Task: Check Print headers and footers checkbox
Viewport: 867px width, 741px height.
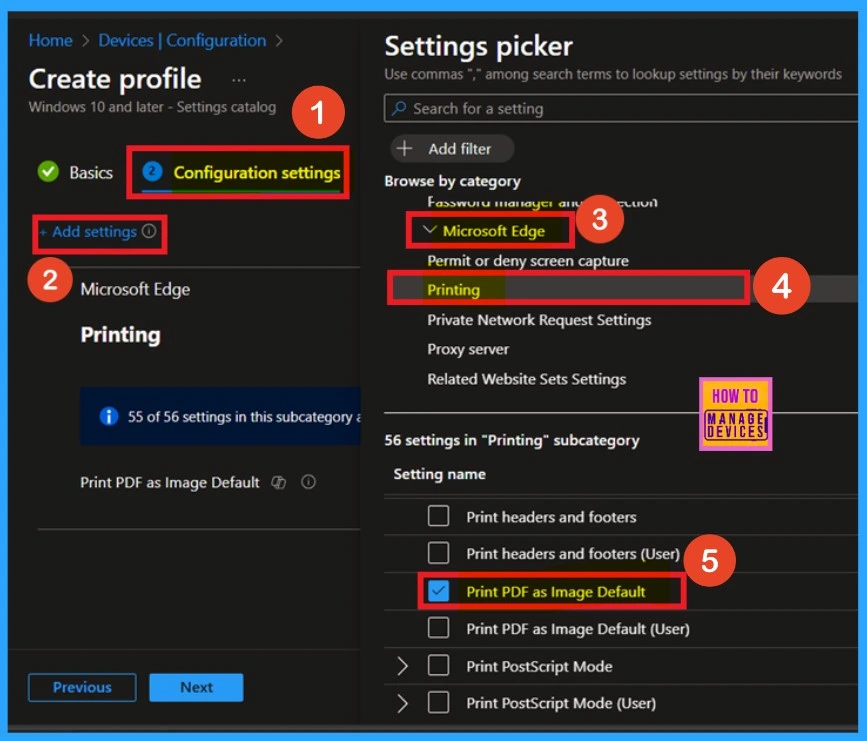Action: [x=438, y=516]
